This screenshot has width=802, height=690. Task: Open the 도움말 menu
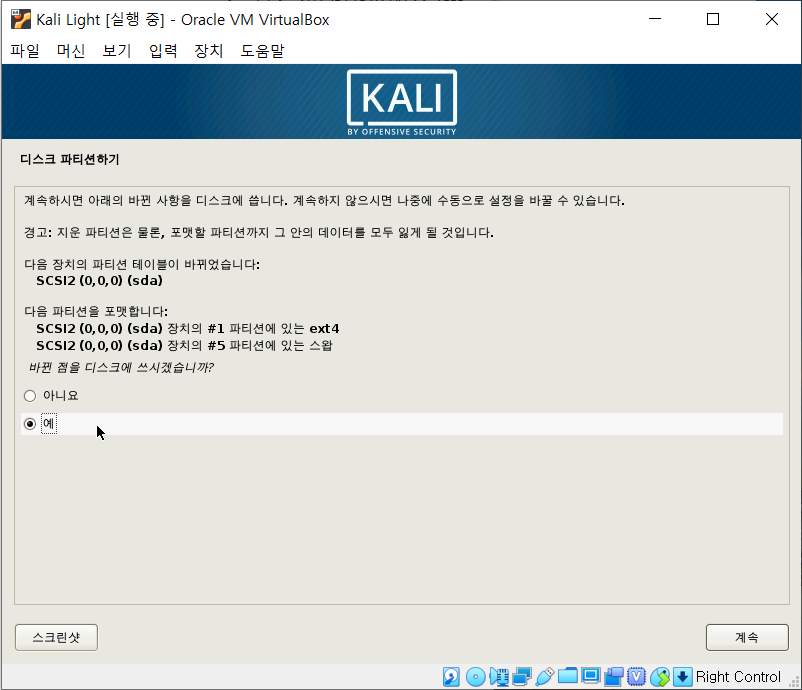pos(262,51)
